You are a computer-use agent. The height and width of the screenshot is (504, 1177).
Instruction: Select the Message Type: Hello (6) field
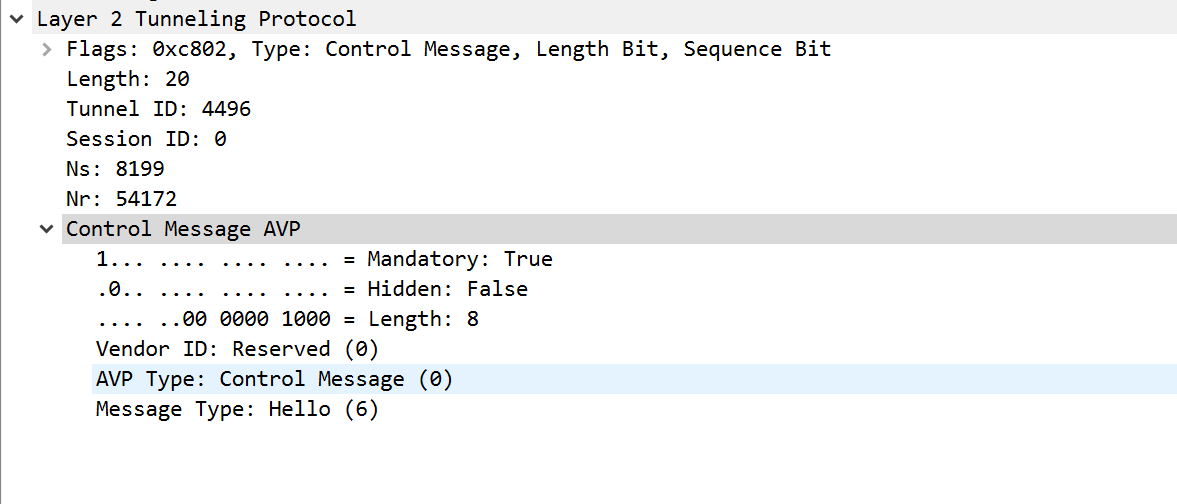[237, 409]
